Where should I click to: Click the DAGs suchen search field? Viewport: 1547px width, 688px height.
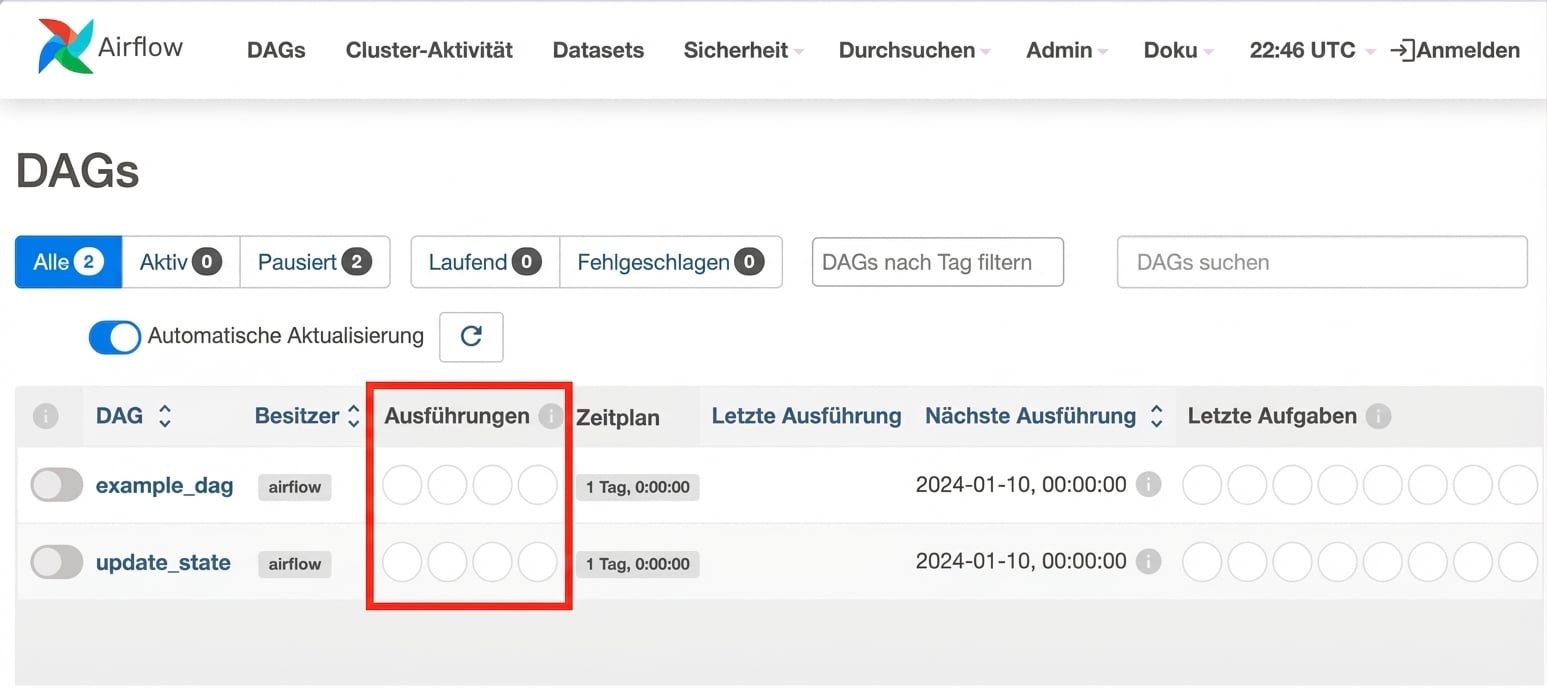1322,262
